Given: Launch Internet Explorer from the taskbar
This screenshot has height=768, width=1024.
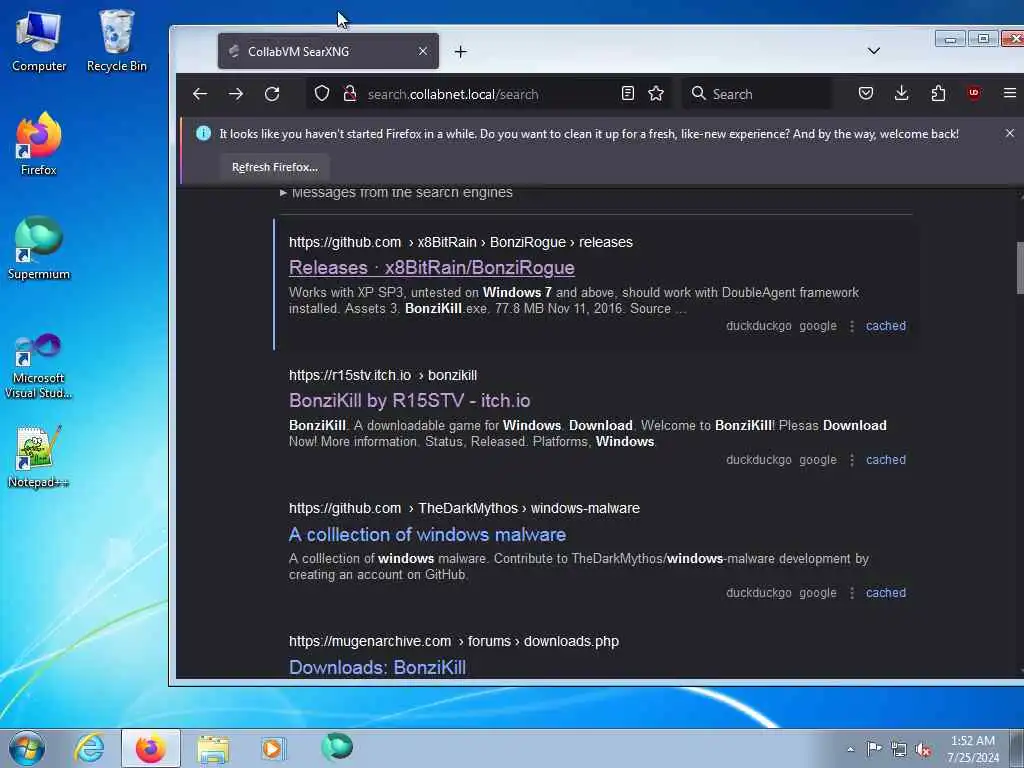Looking at the screenshot, I should click(x=88, y=748).
